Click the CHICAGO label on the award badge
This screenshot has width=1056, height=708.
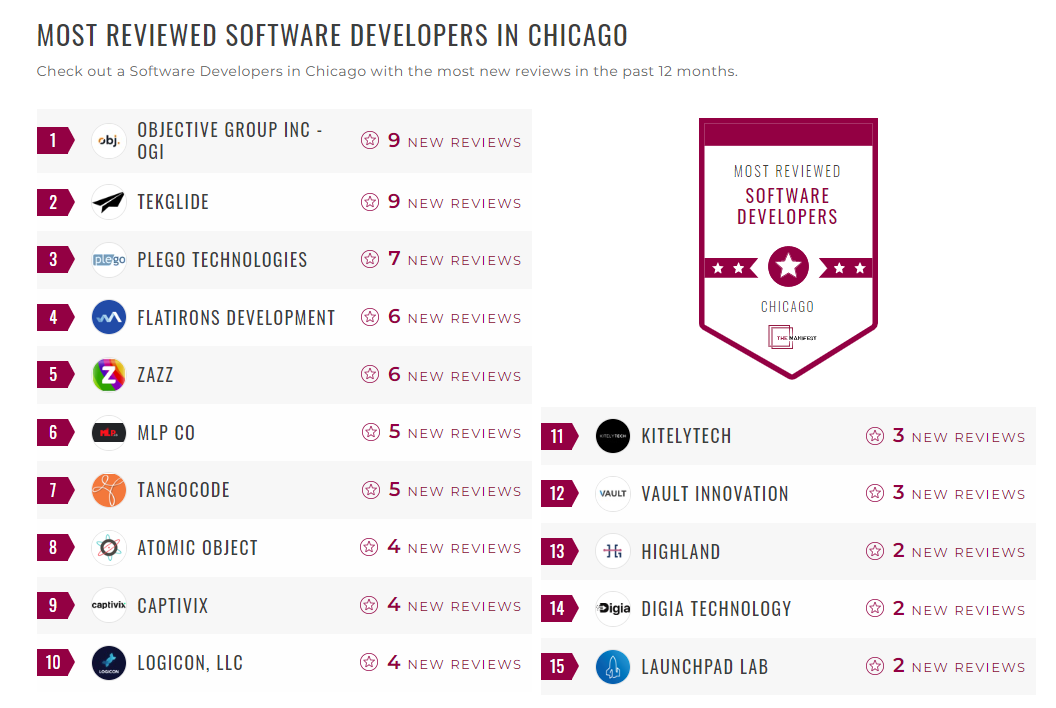click(x=788, y=305)
